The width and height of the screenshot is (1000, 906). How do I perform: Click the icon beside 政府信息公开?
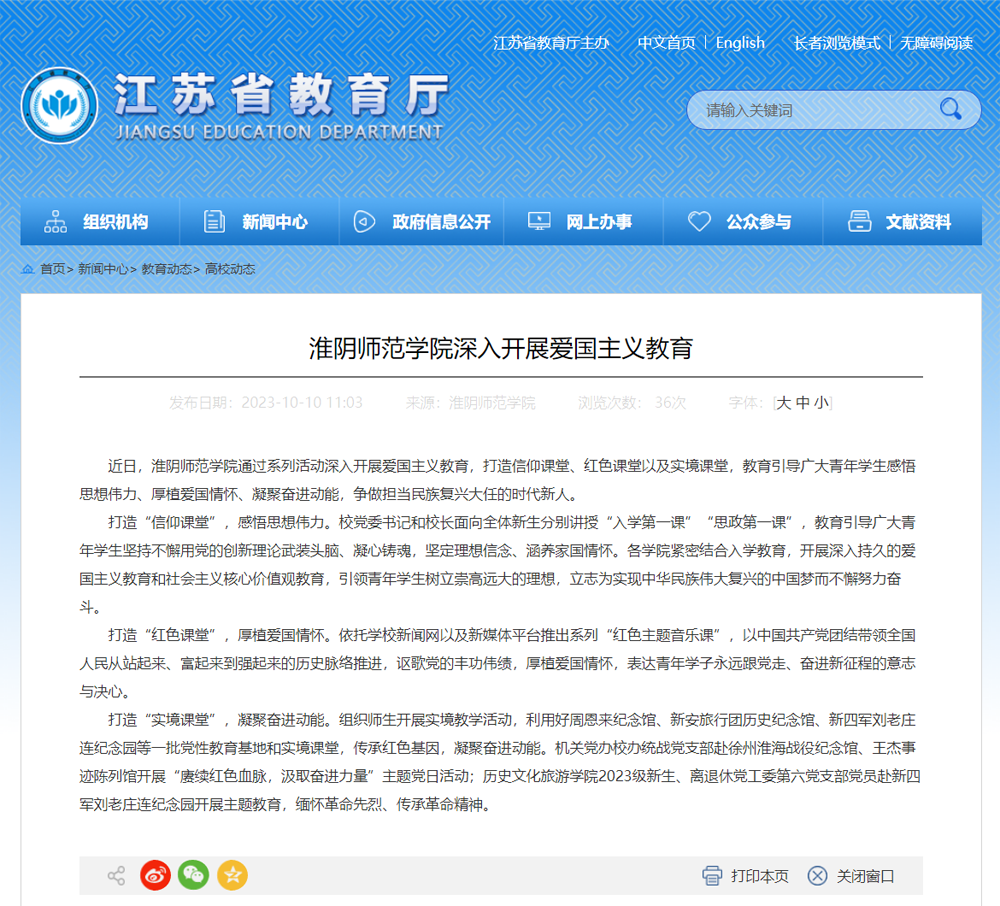[x=364, y=222]
